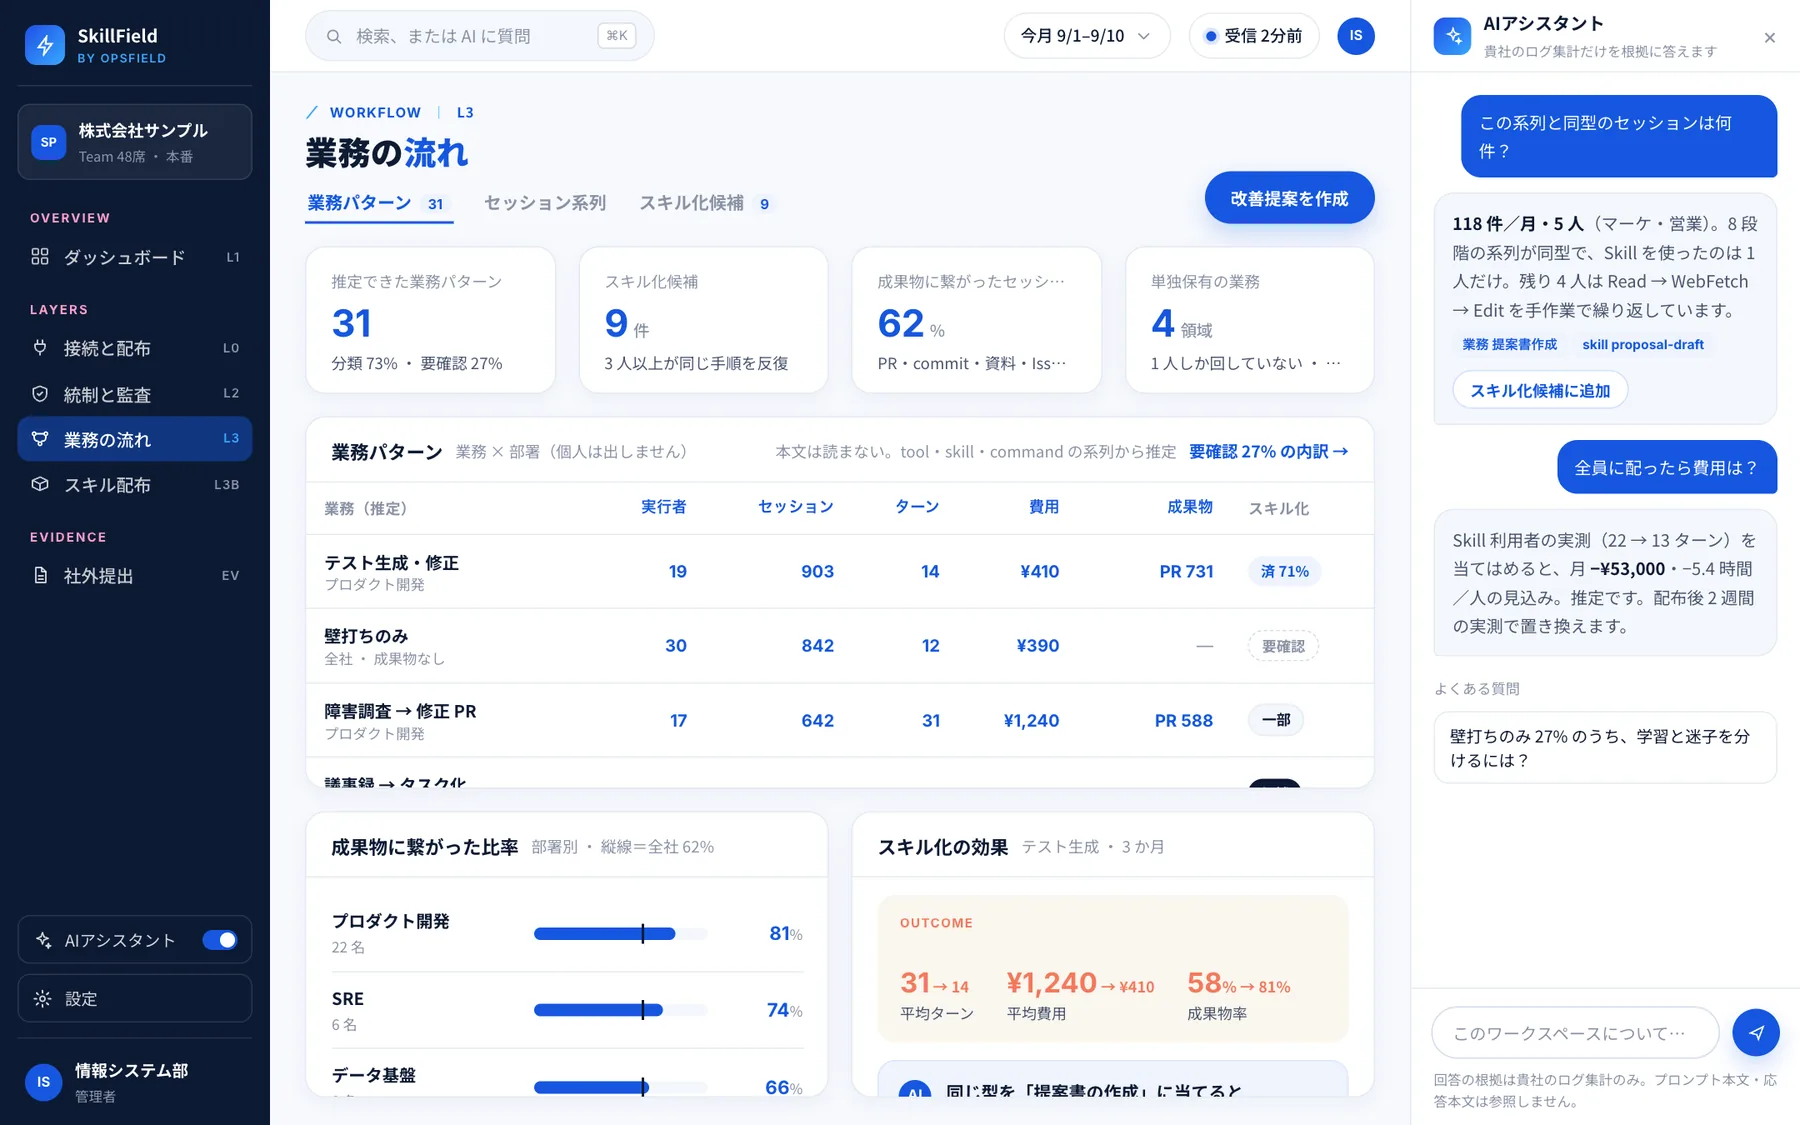The image size is (1800, 1125).
Task: Click スキル化候補に追加 button in assistant
Action: point(1540,390)
